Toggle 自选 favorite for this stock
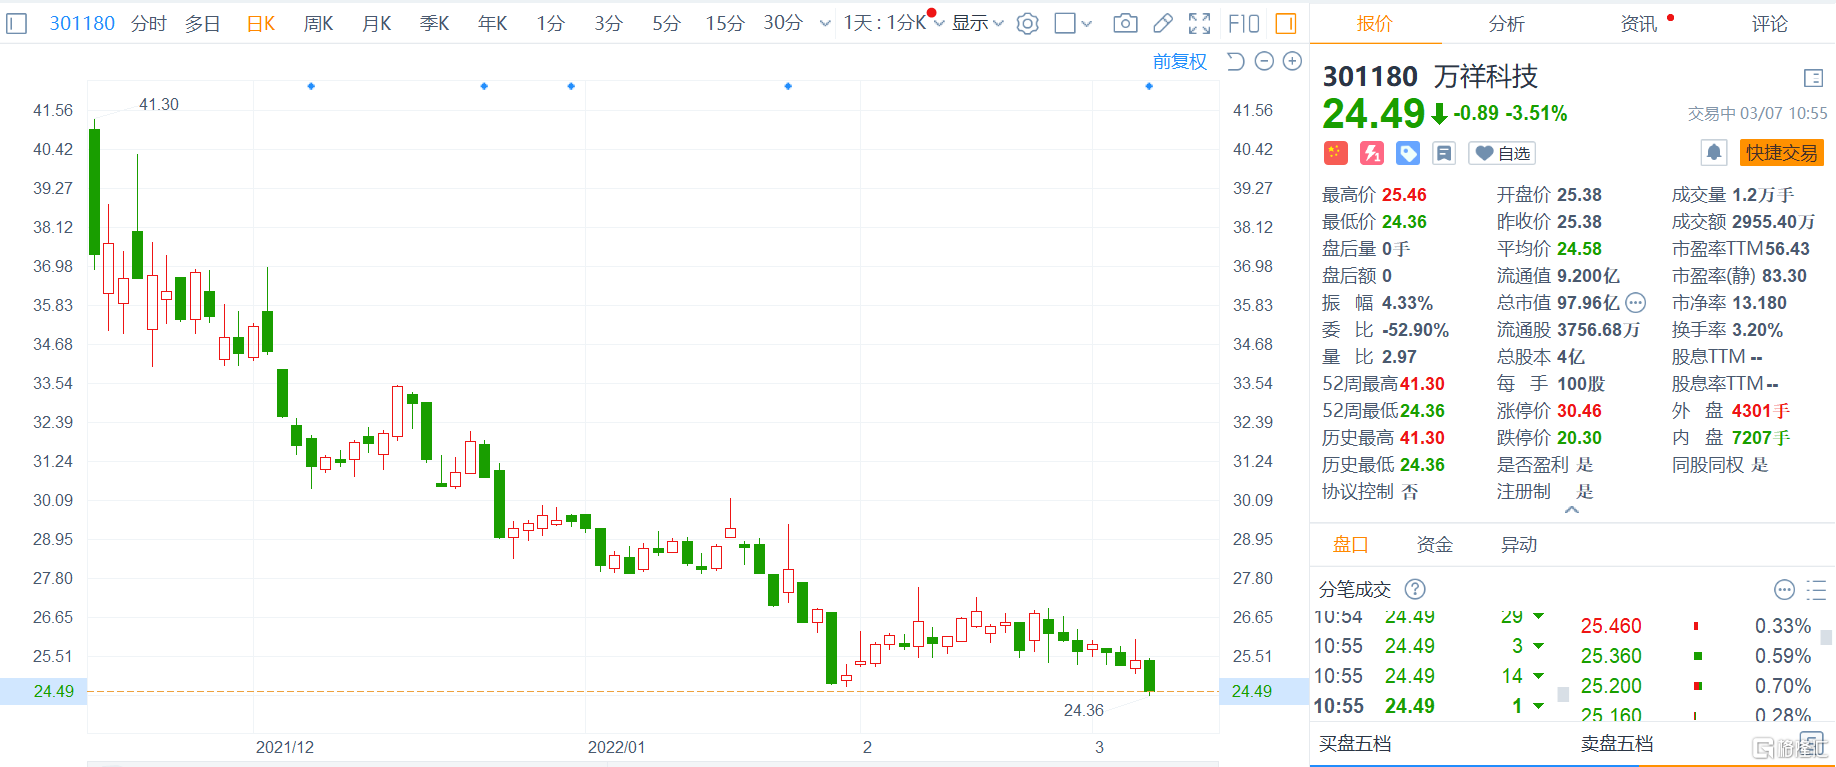1836x767 pixels. tap(1502, 153)
